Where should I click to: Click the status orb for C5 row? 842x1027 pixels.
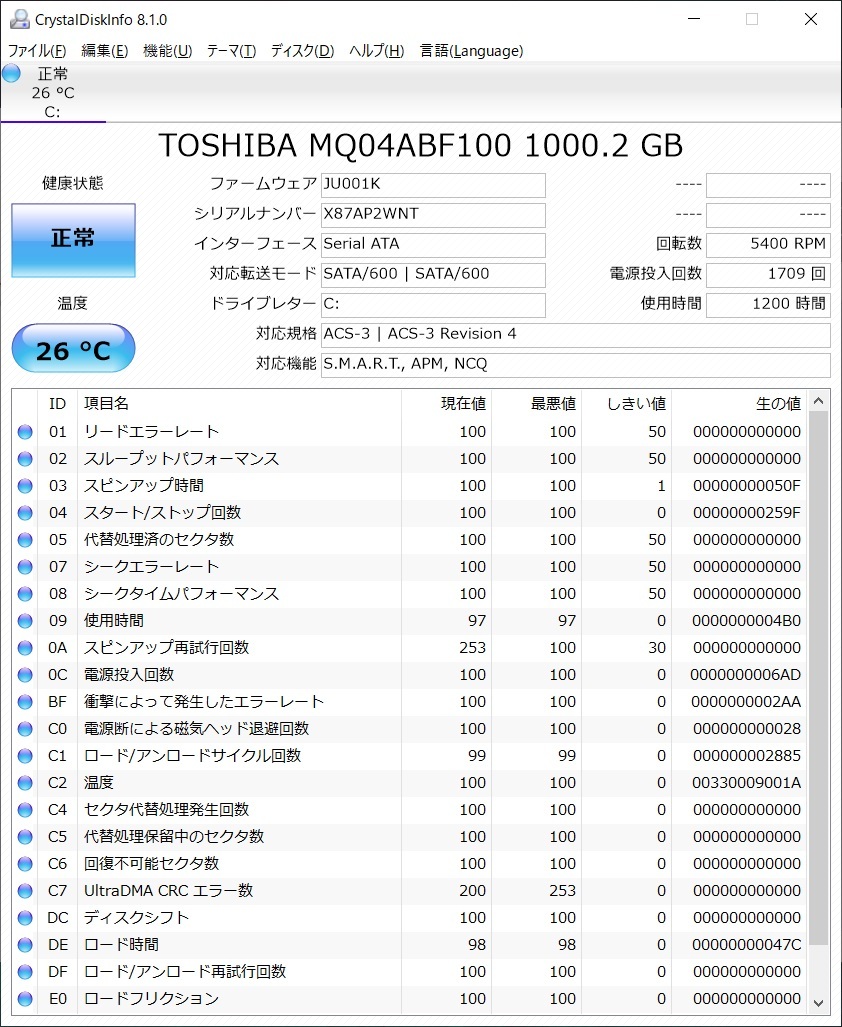click(x=25, y=837)
